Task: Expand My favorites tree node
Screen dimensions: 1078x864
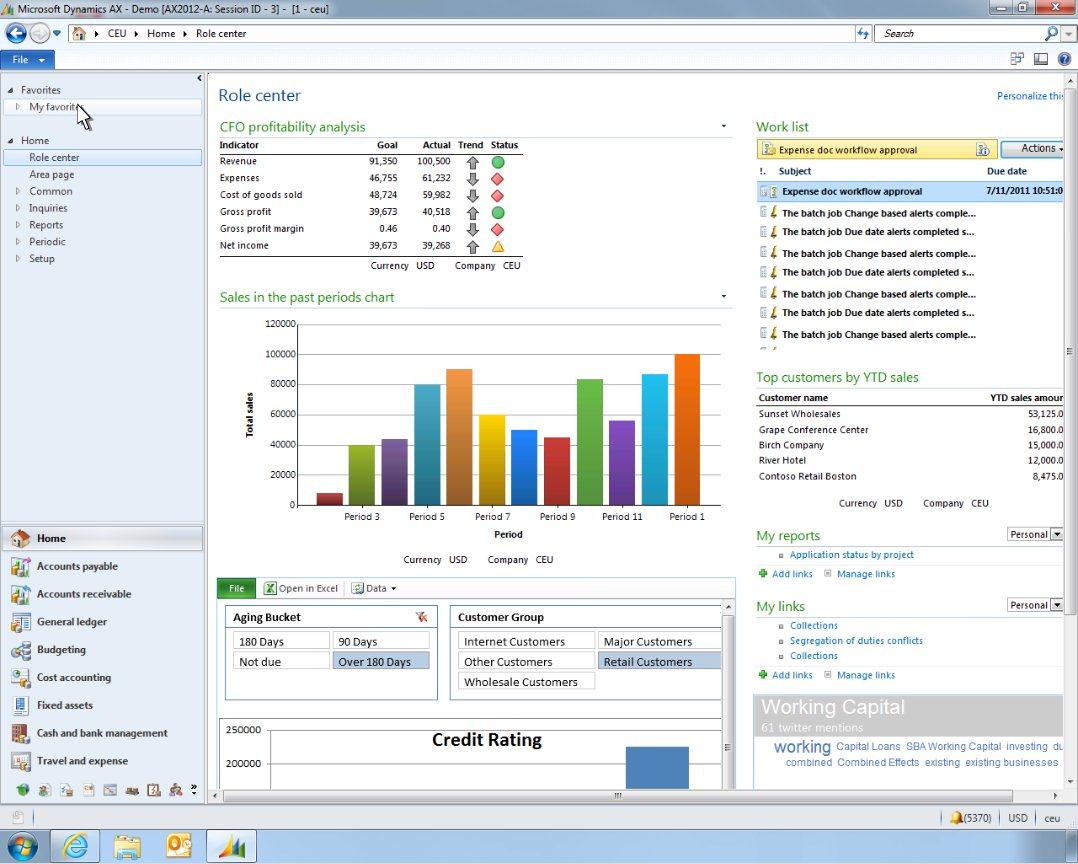Action: coord(18,107)
